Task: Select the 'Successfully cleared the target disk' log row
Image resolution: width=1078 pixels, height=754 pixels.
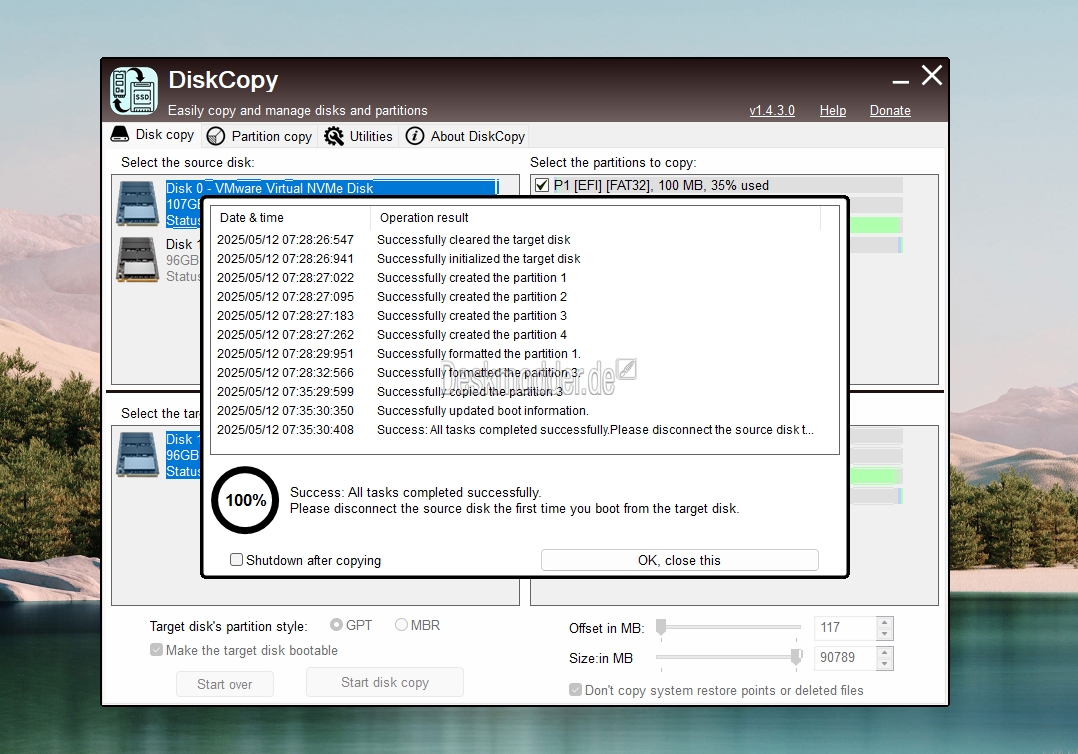Action: [x=514, y=240]
